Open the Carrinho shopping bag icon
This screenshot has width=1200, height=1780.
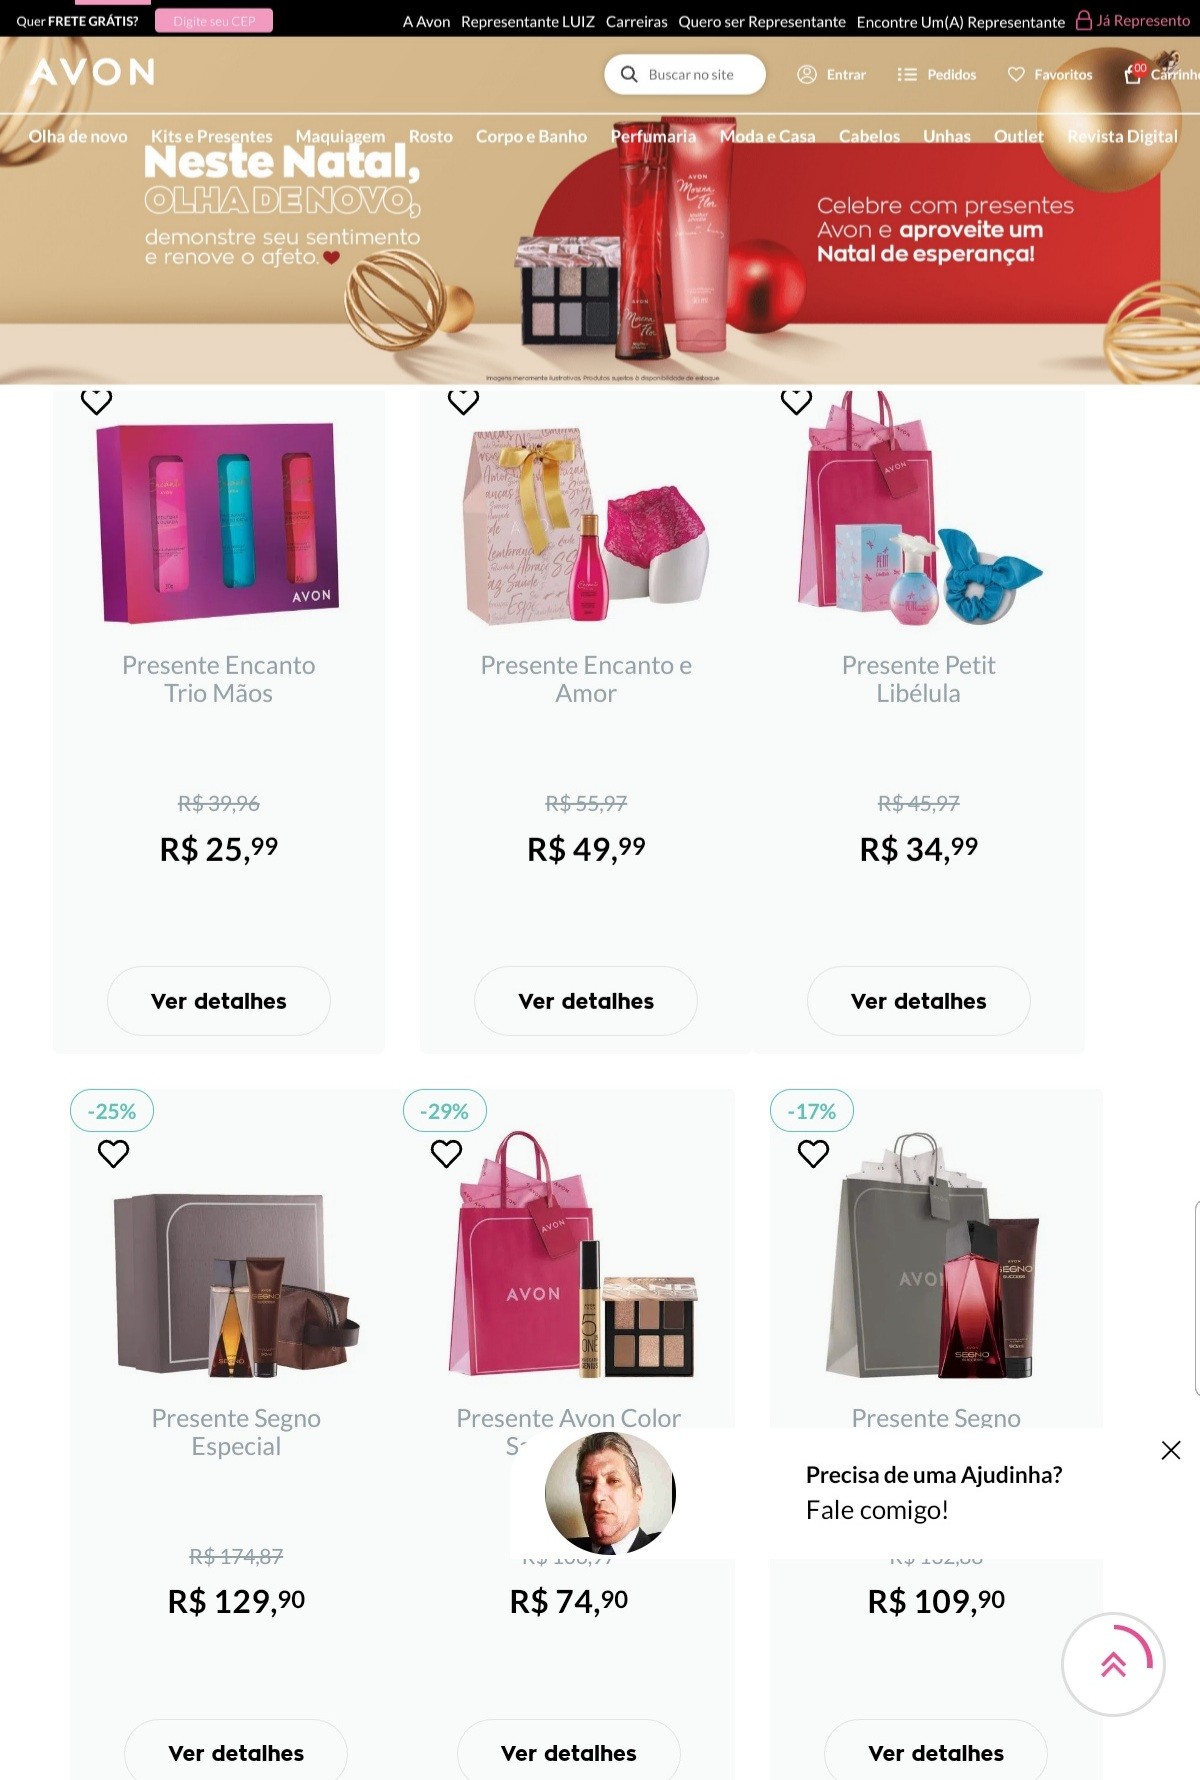tap(1133, 73)
